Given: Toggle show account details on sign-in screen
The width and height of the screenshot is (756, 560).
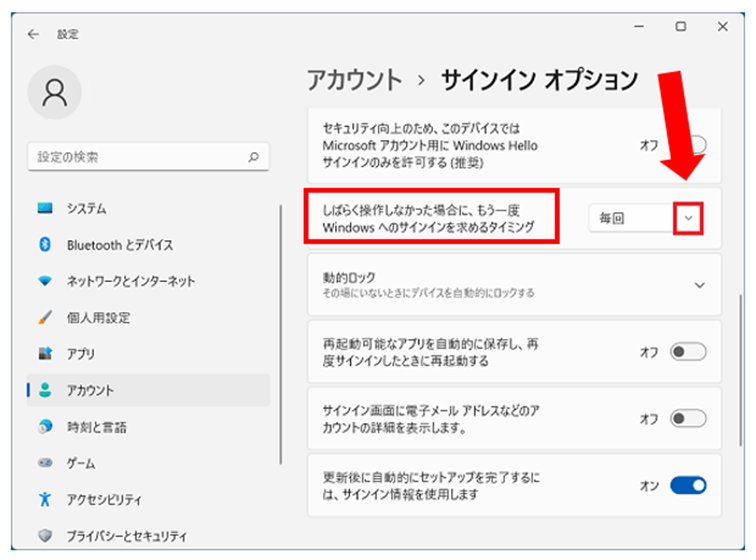Looking at the screenshot, I should (x=688, y=418).
